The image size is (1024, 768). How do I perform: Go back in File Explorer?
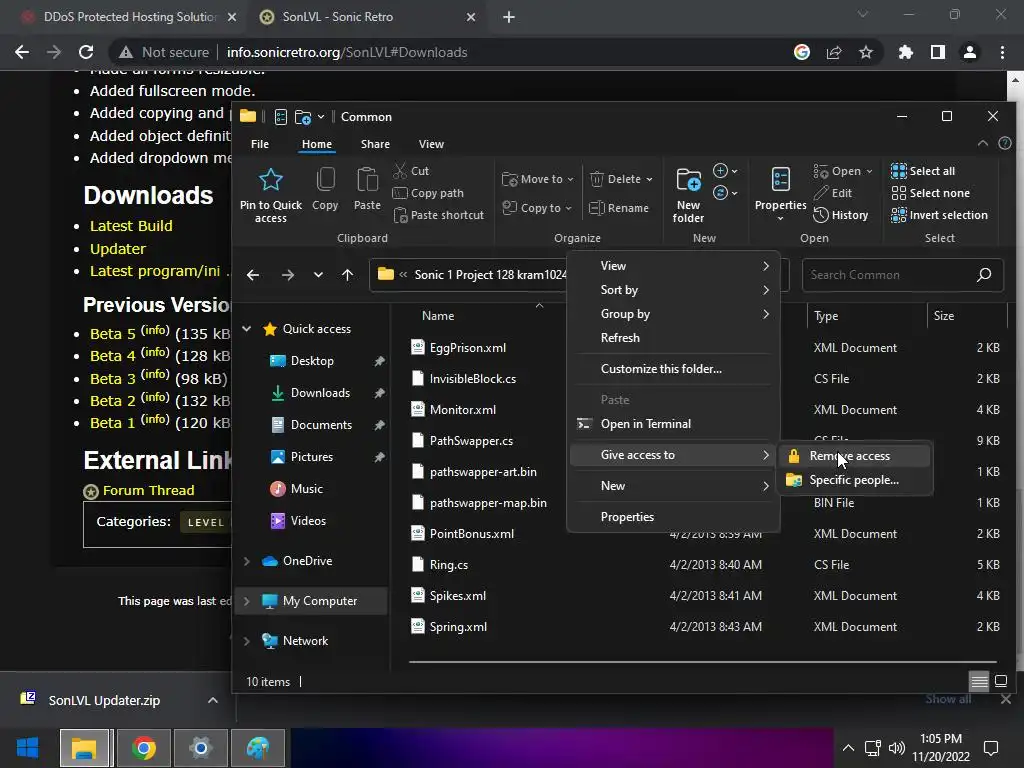253,275
